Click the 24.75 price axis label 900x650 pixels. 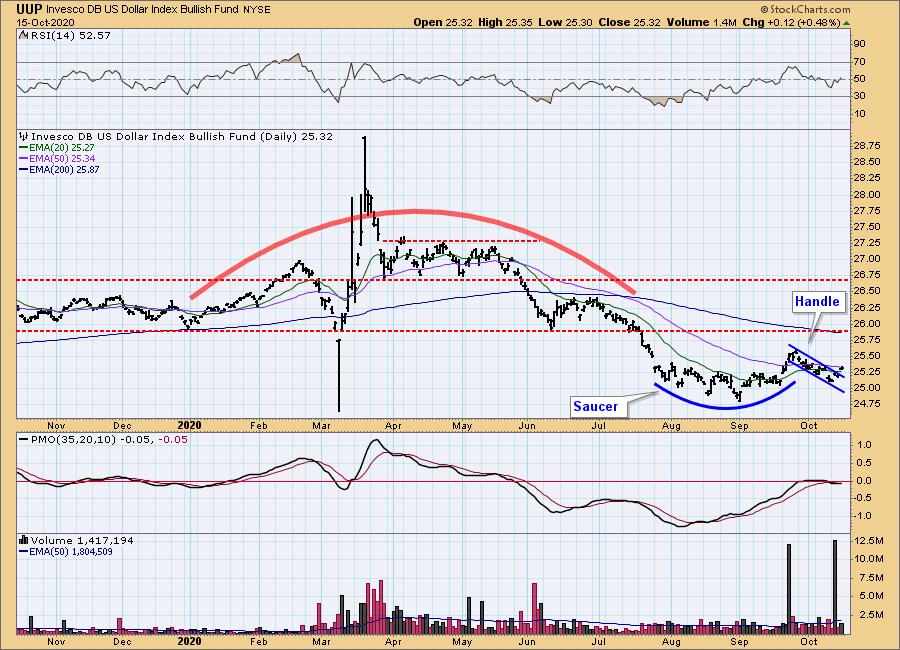pyautogui.click(x=867, y=404)
